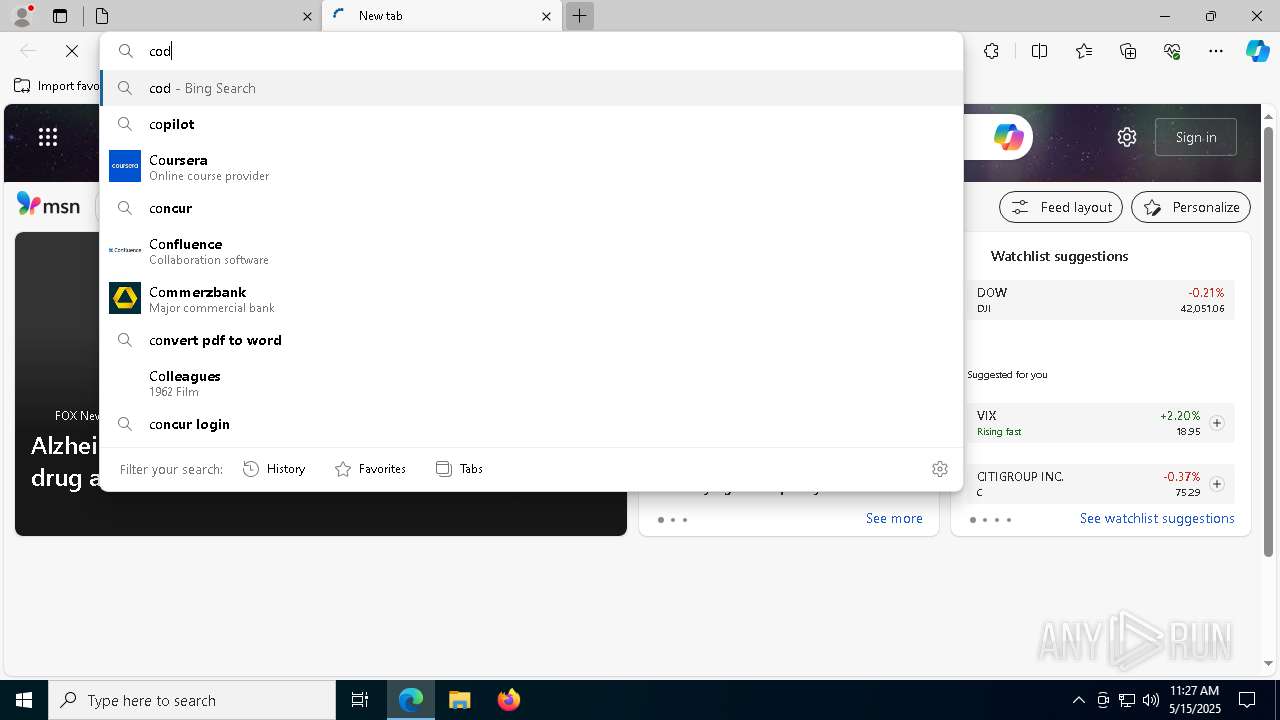
Task: Click the Personalize button
Action: coord(1191,207)
